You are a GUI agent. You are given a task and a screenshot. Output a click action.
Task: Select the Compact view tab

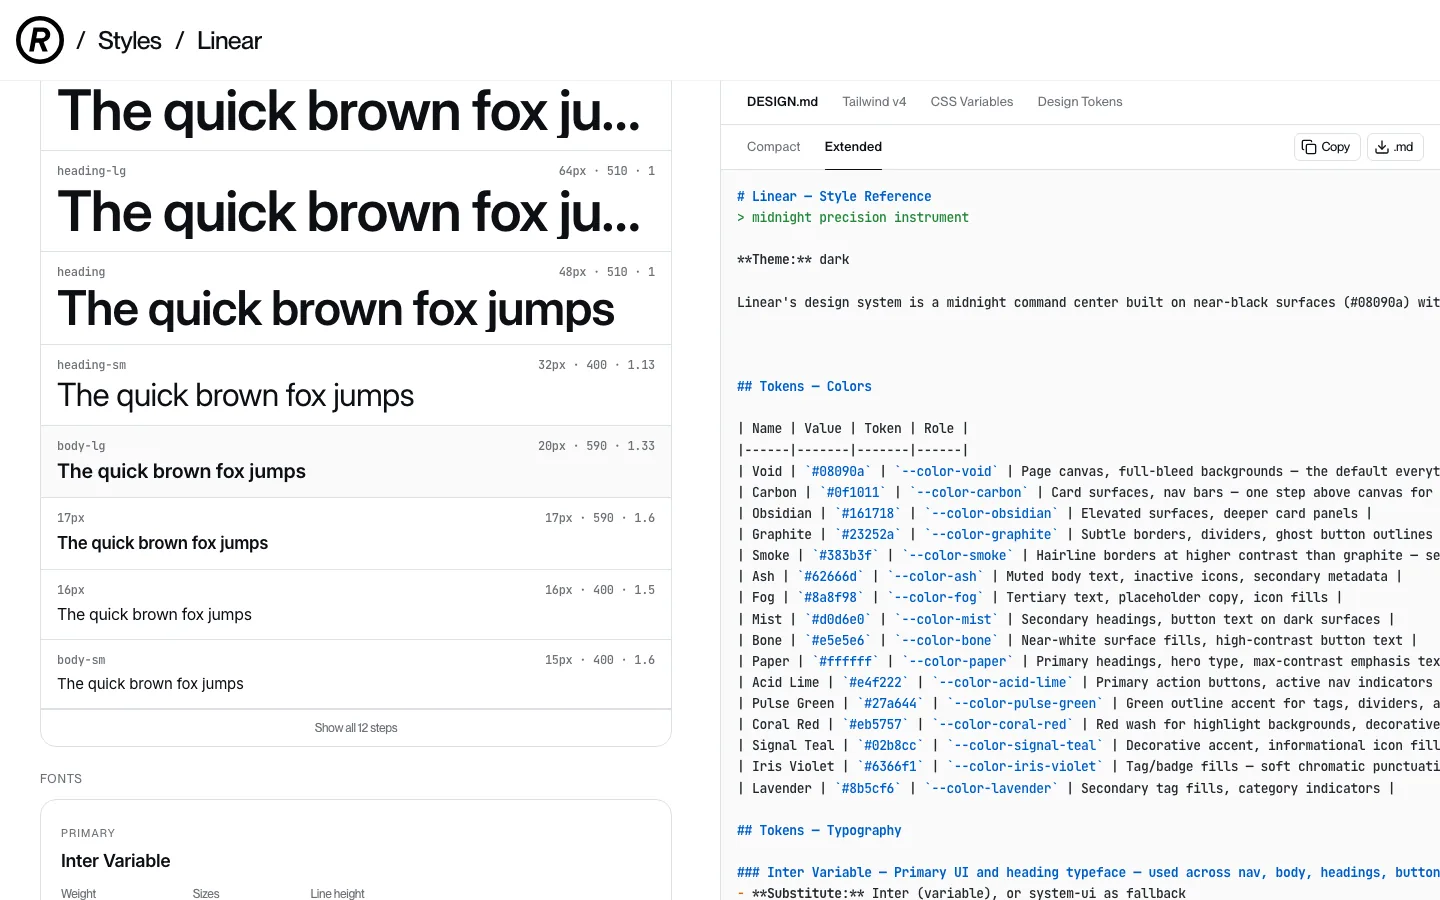[774, 147]
